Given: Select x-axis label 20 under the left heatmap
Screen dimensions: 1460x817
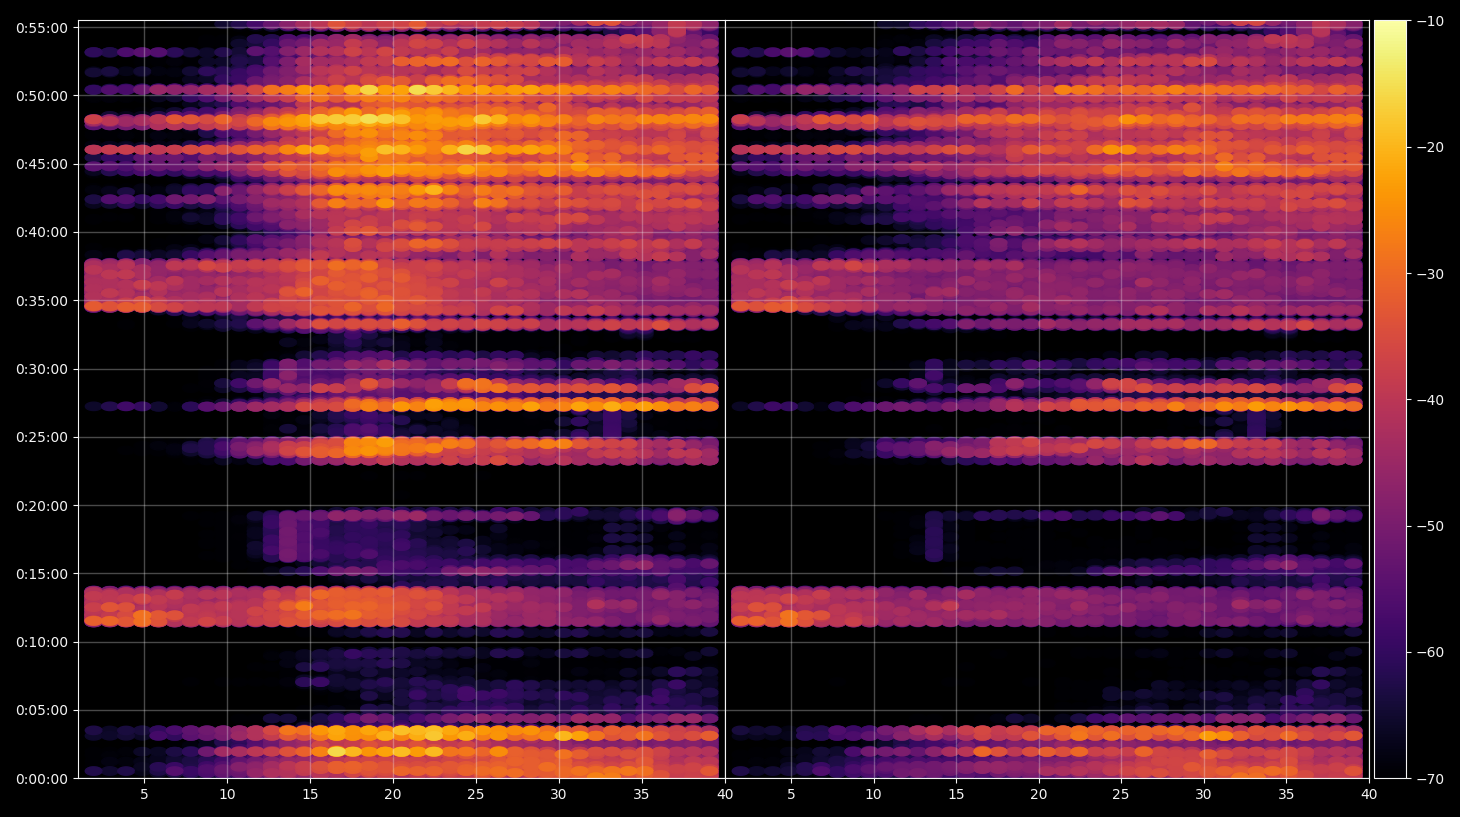Looking at the screenshot, I should pyautogui.click(x=392, y=795).
